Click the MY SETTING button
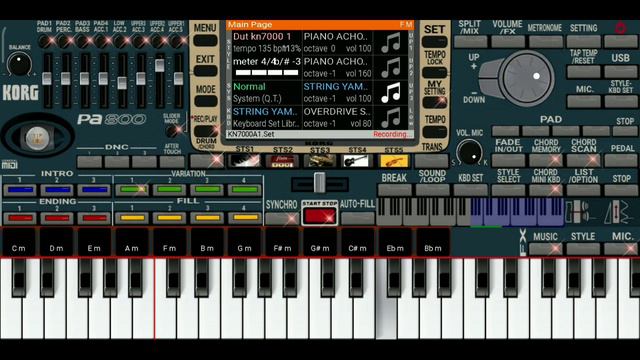Viewport: 640px width, 360px height. point(434,102)
